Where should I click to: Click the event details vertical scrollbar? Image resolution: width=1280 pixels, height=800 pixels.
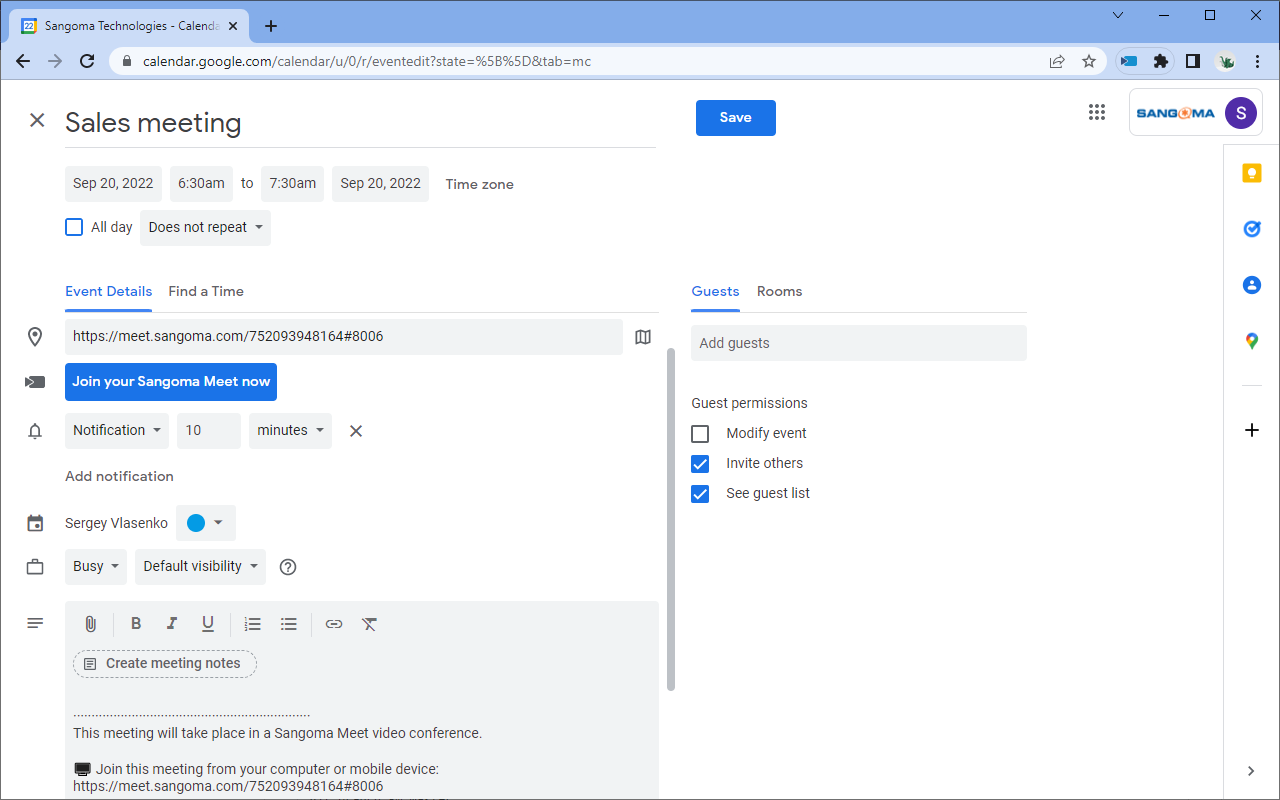pos(671,519)
